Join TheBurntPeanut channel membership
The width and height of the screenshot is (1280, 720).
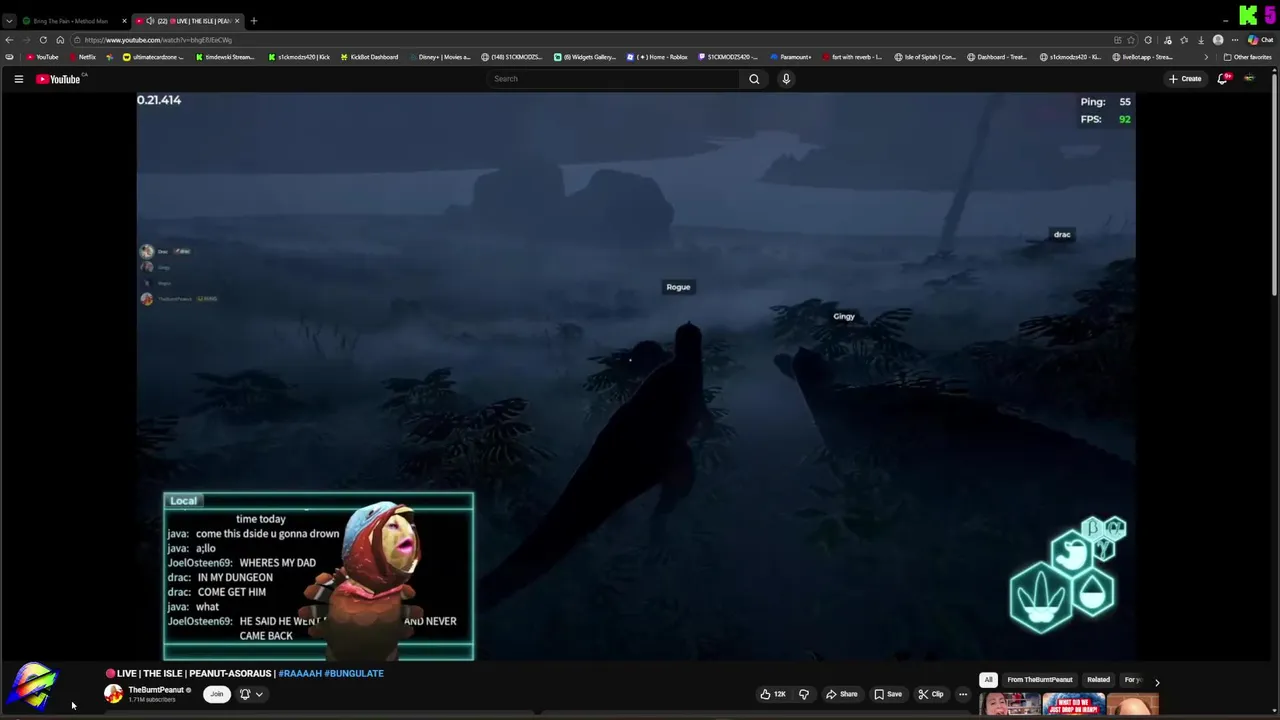pyautogui.click(x=216, y=694)
